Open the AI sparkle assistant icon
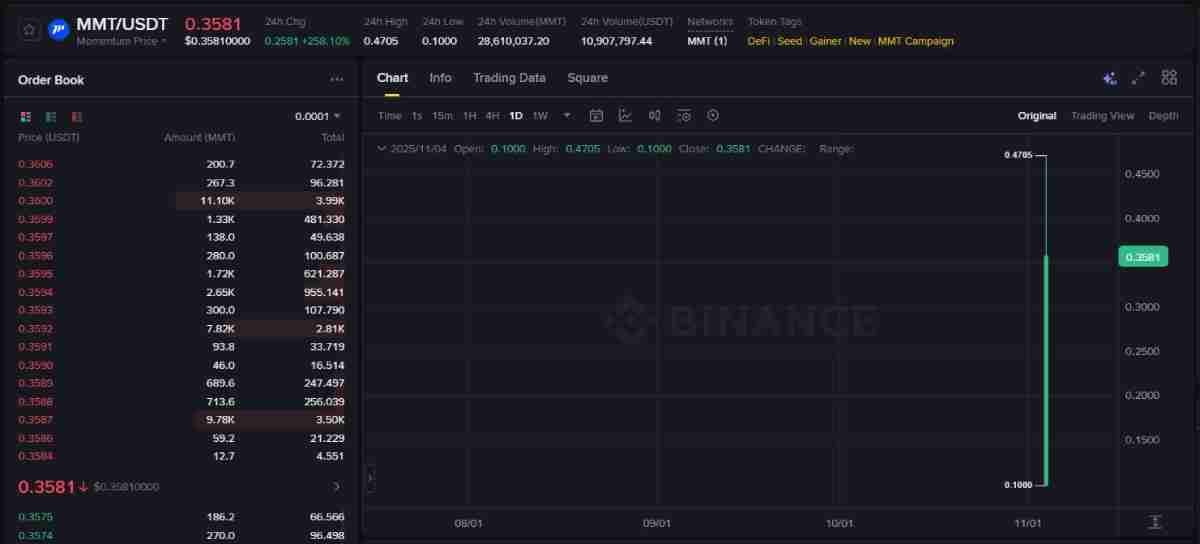The height and width of the screenshot is (544, 1200). pyautogui.click(x=1109, y=78)
